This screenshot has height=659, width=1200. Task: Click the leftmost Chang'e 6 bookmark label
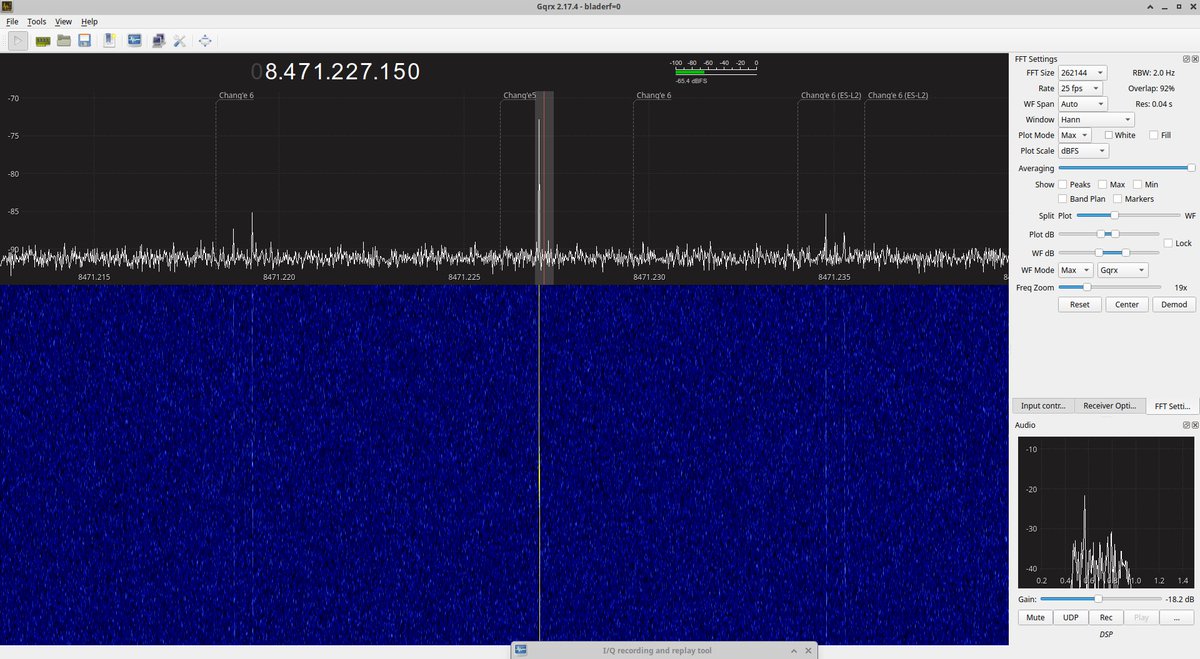(236, 96)
